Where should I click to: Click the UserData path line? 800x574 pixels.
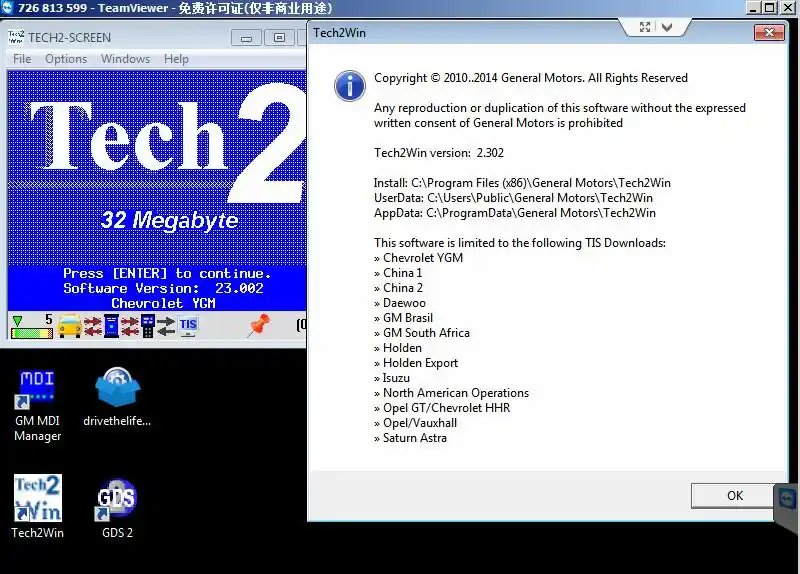513,198
